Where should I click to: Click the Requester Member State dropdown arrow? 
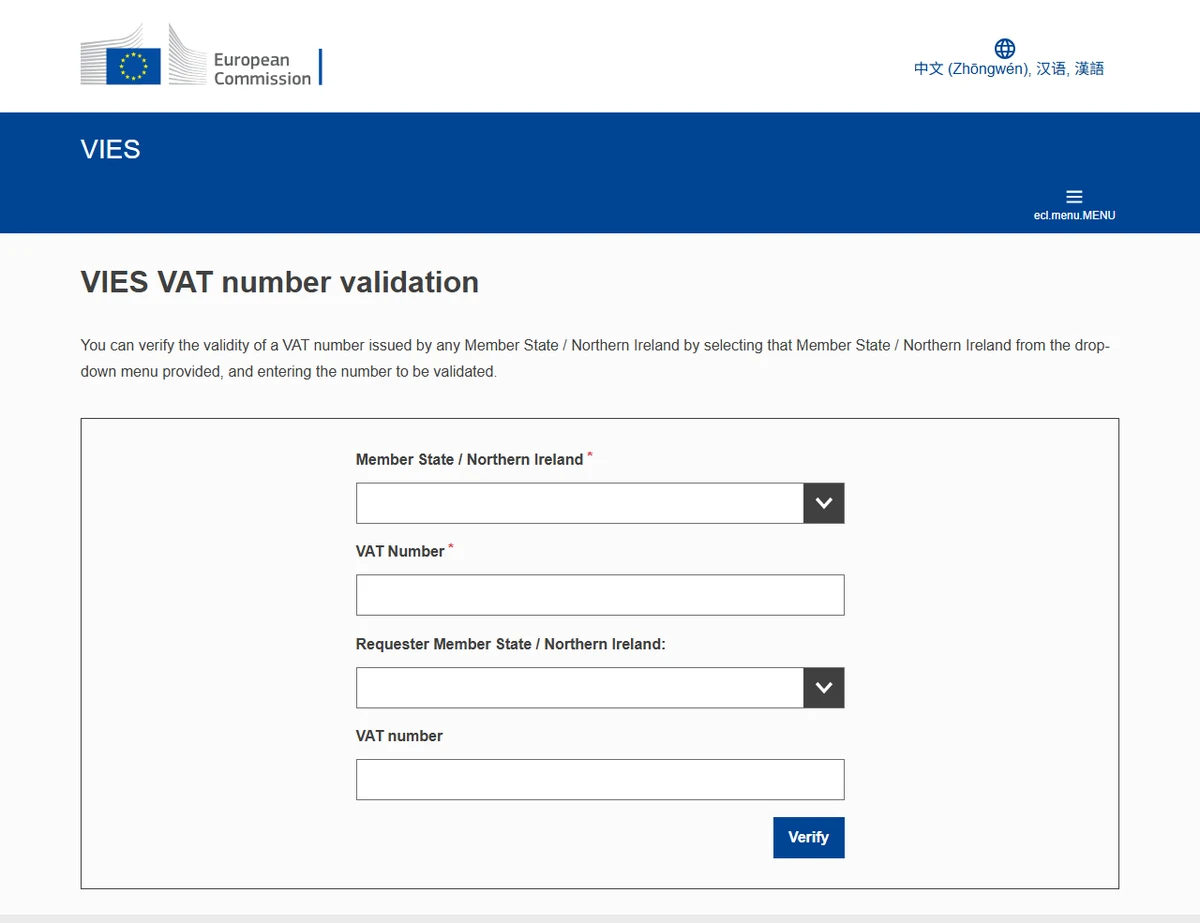coord(824,688)
